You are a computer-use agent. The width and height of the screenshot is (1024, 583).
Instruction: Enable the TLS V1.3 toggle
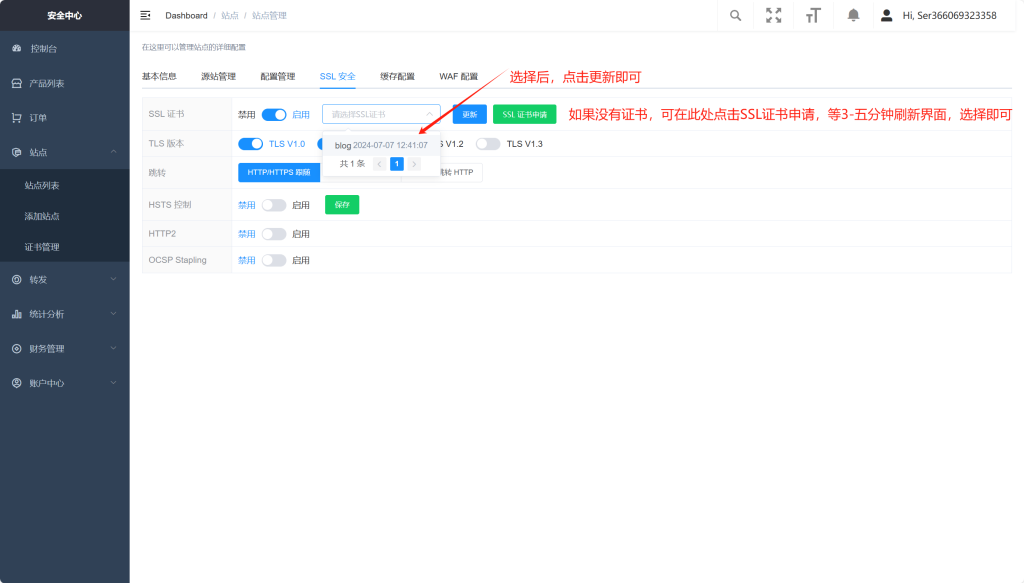pyautogui.click(x=488, y=143)
